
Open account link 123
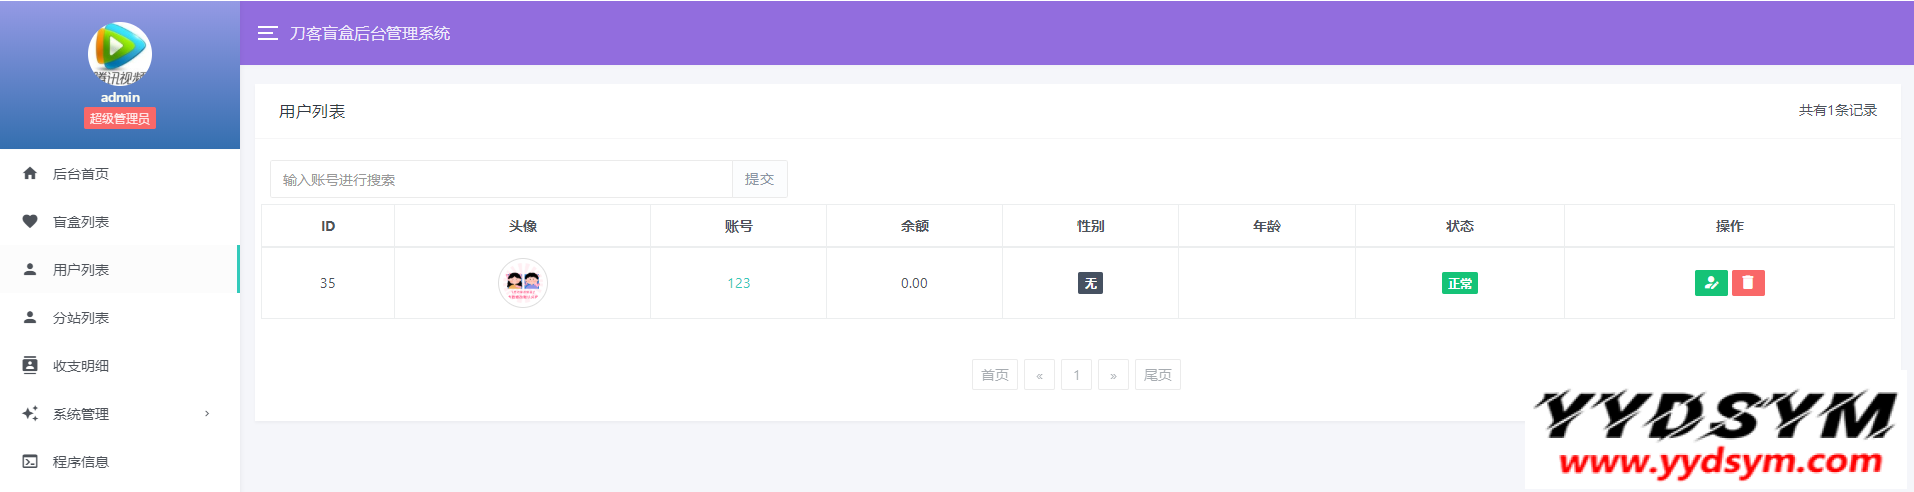pos(738,283)
